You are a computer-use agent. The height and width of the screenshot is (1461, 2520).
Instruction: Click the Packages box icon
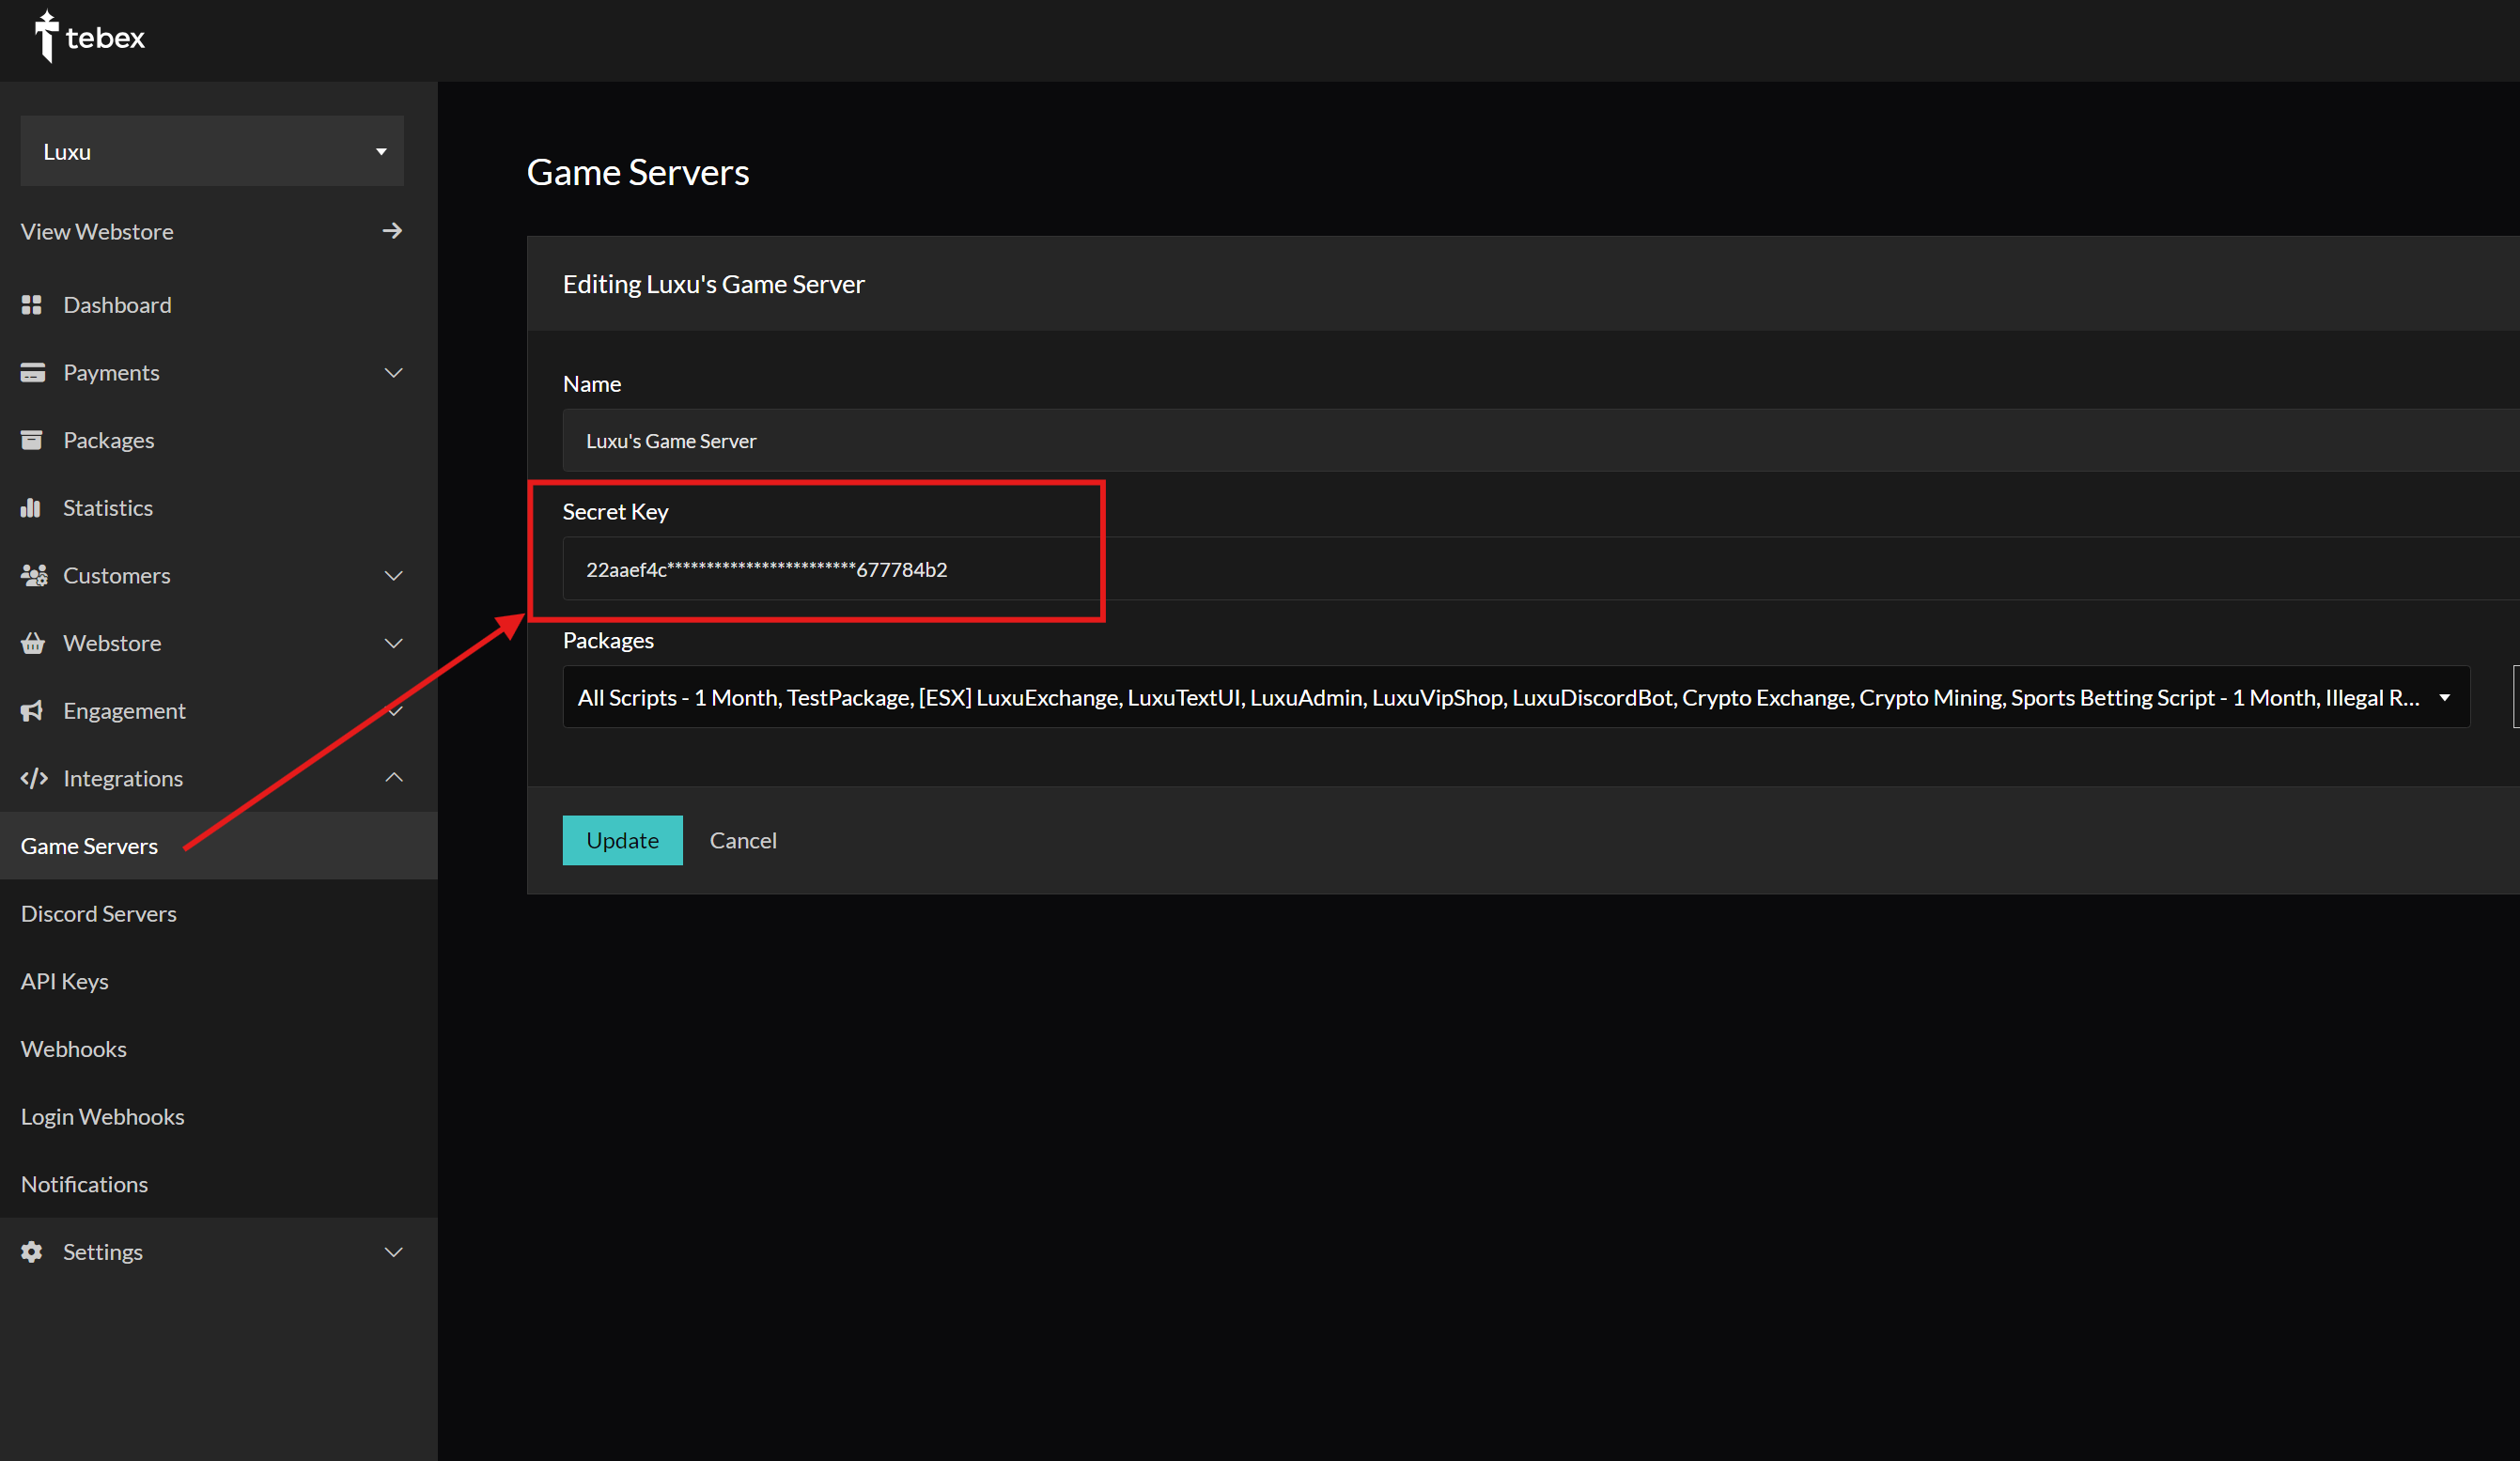point(32,440)
